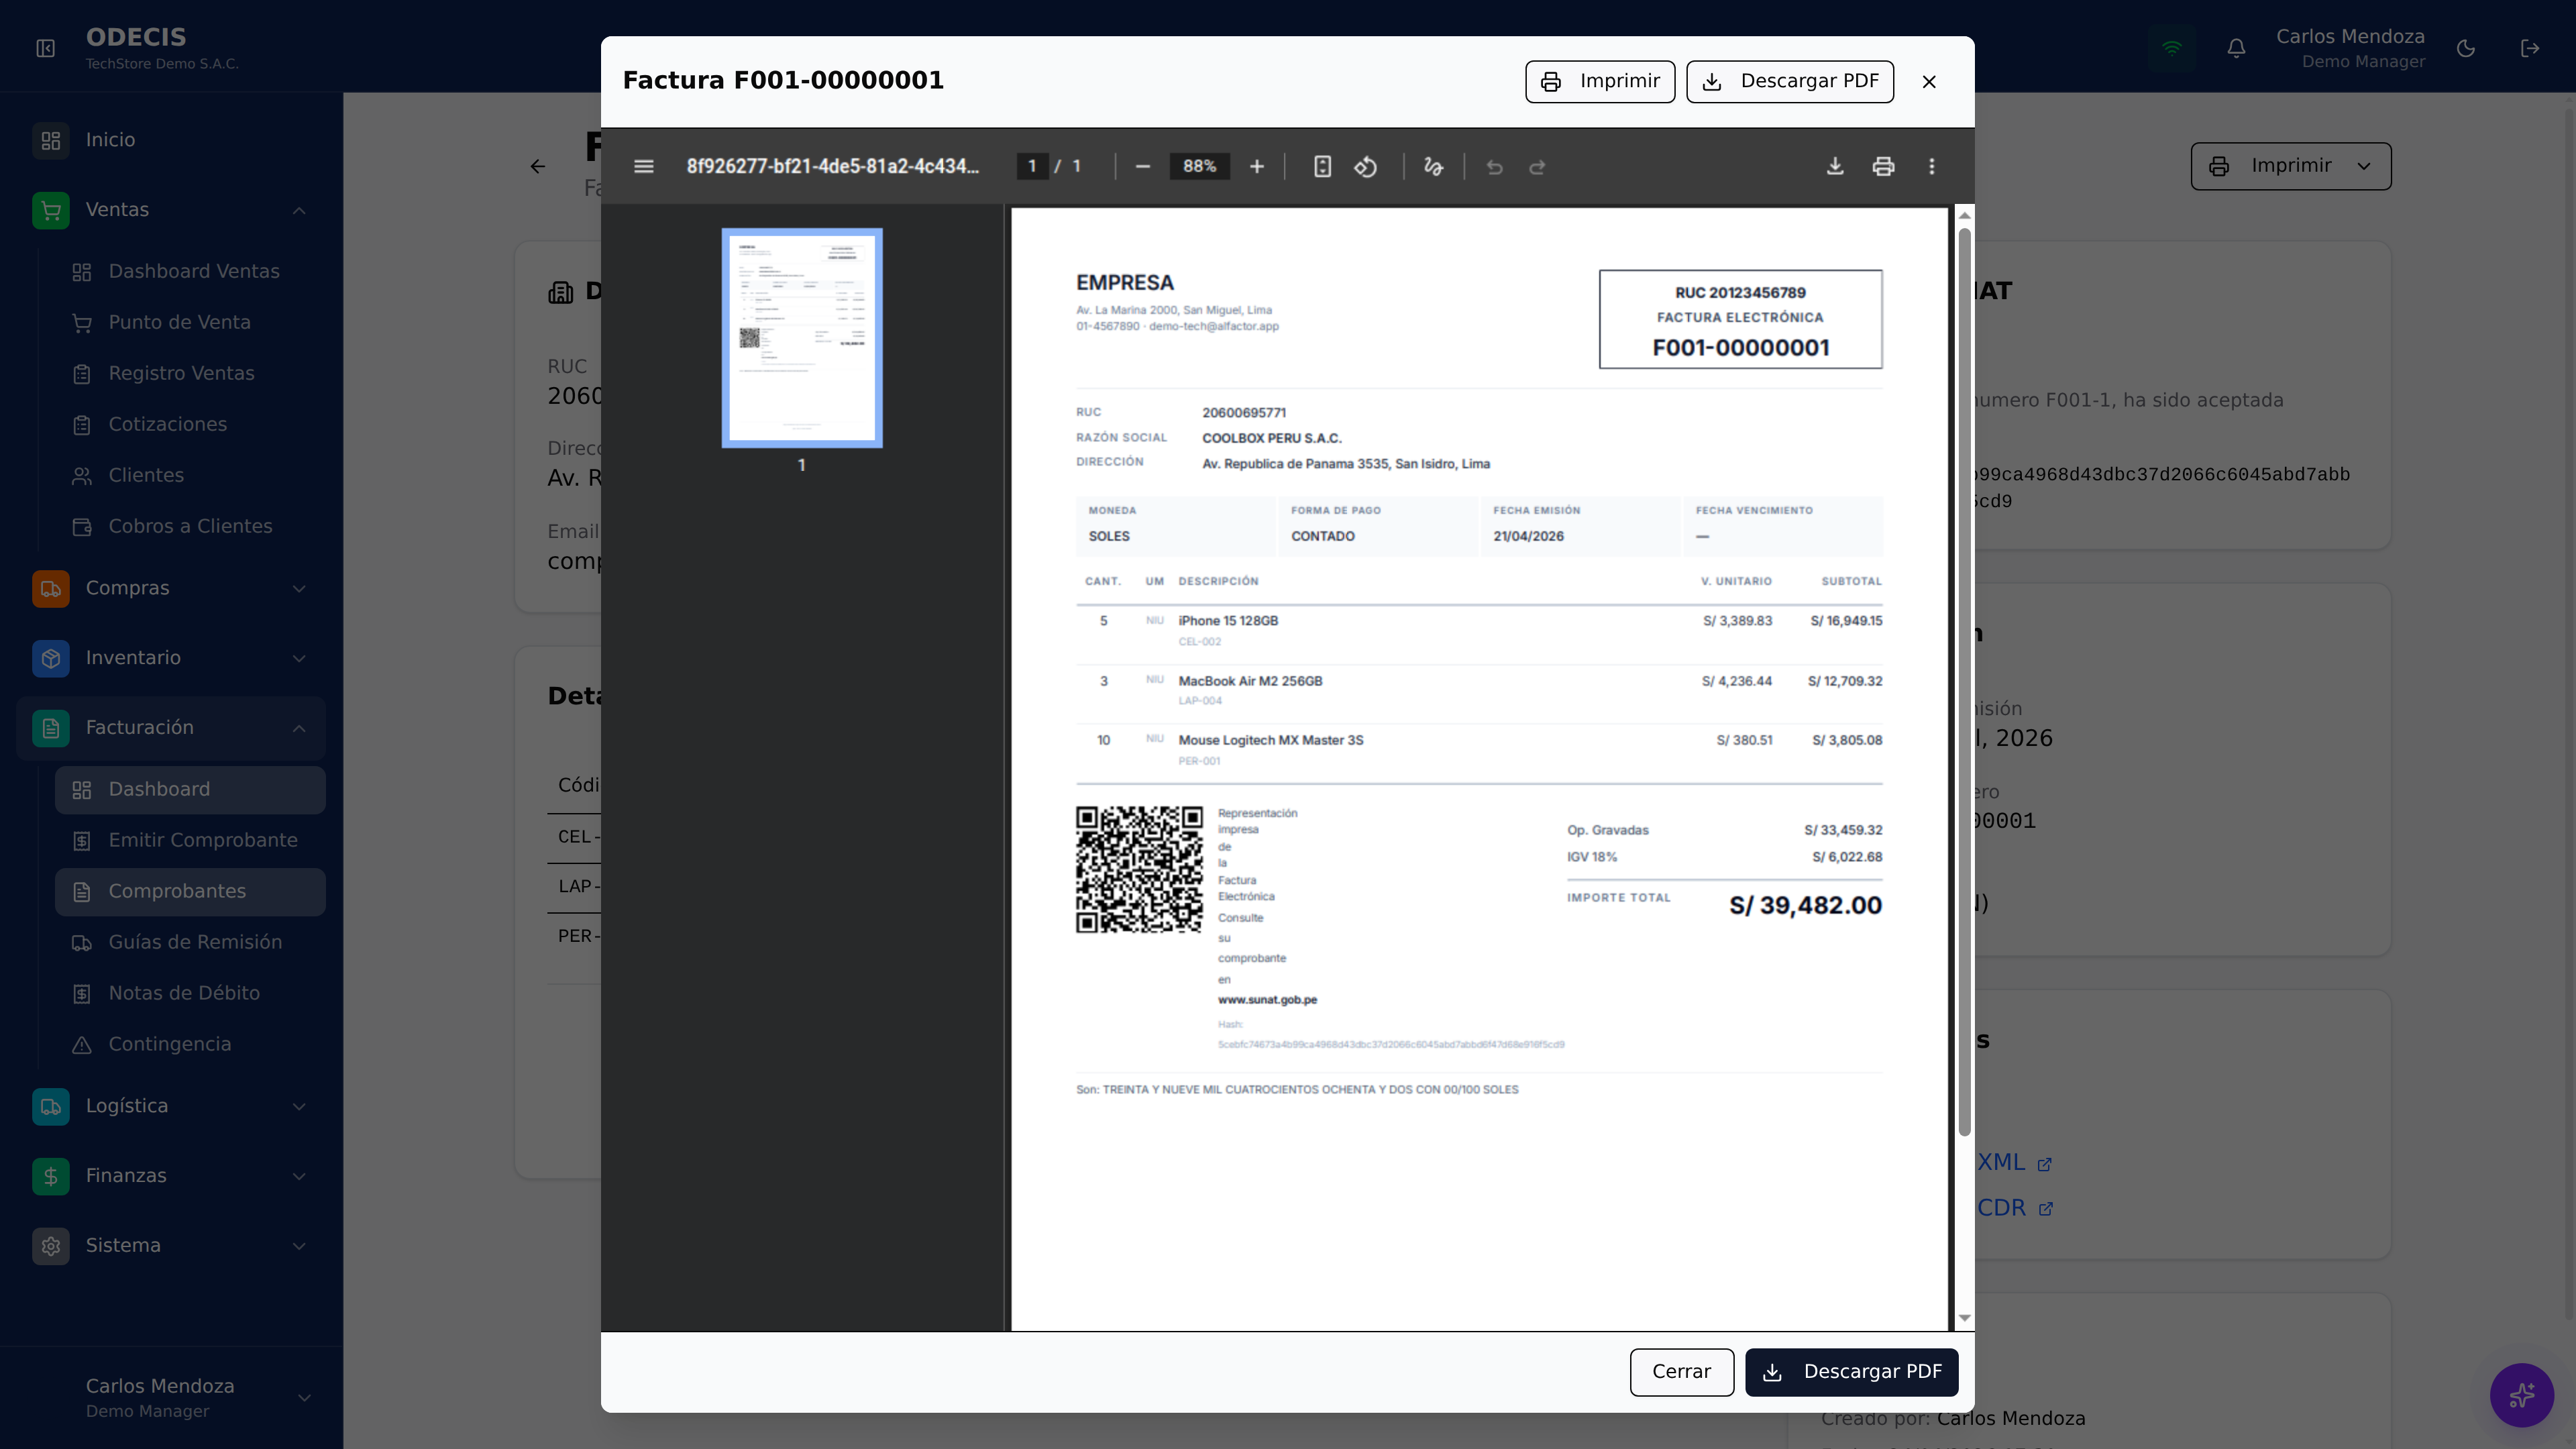The width and height of the screenshot is (2576, 1449).
Task: Open the Imprimir dropdown on the background page
Action: [2290, 166]
